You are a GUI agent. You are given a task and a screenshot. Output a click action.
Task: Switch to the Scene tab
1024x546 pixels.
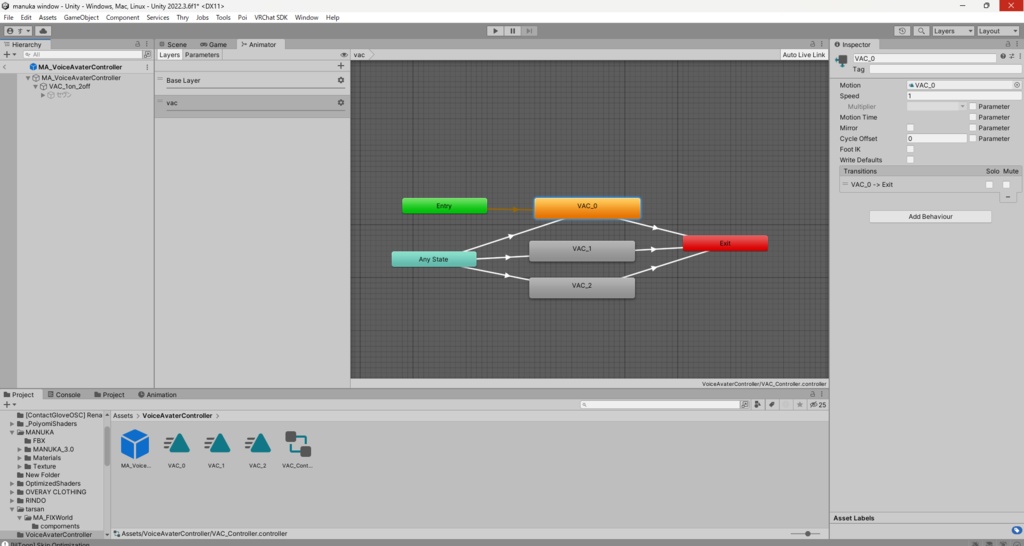pyautogui.click(x=173, y=44)
